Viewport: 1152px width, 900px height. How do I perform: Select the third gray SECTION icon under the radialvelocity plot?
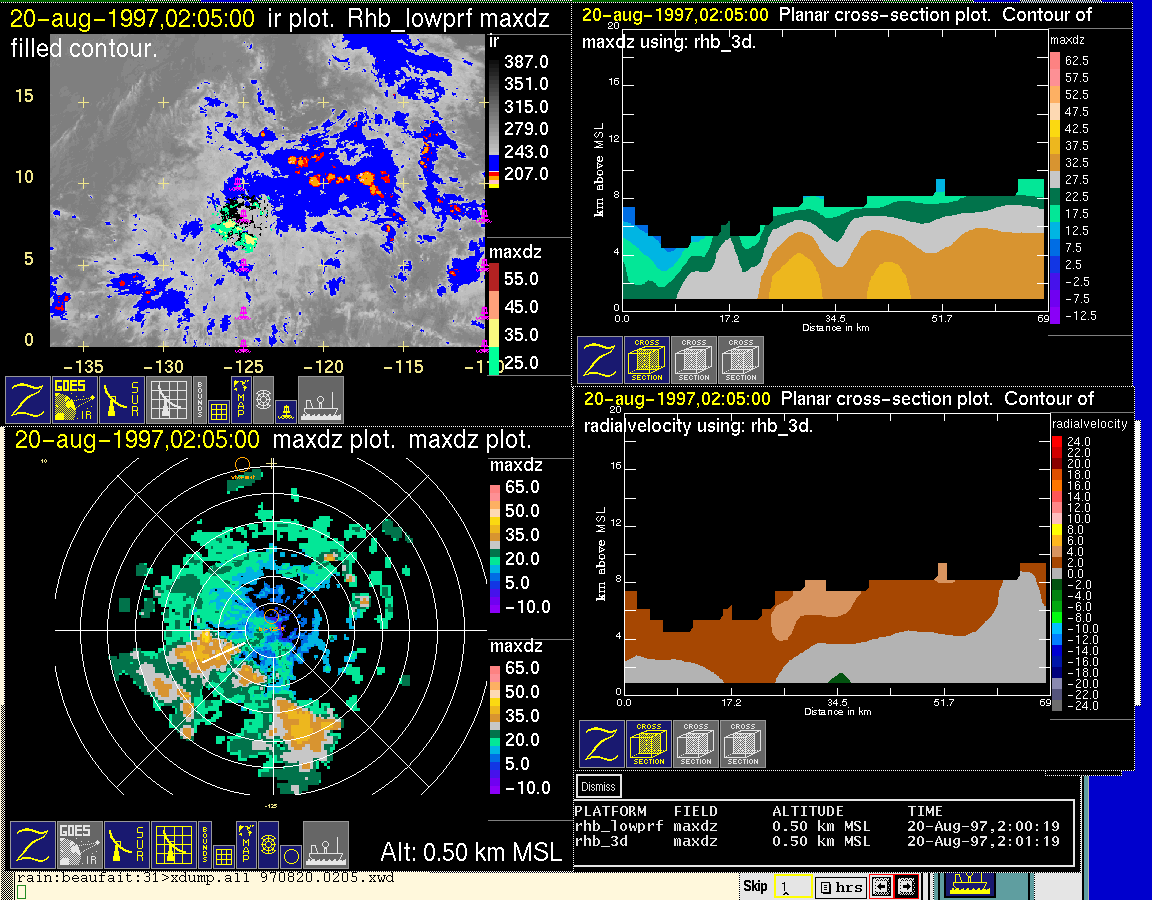(743, 744)
